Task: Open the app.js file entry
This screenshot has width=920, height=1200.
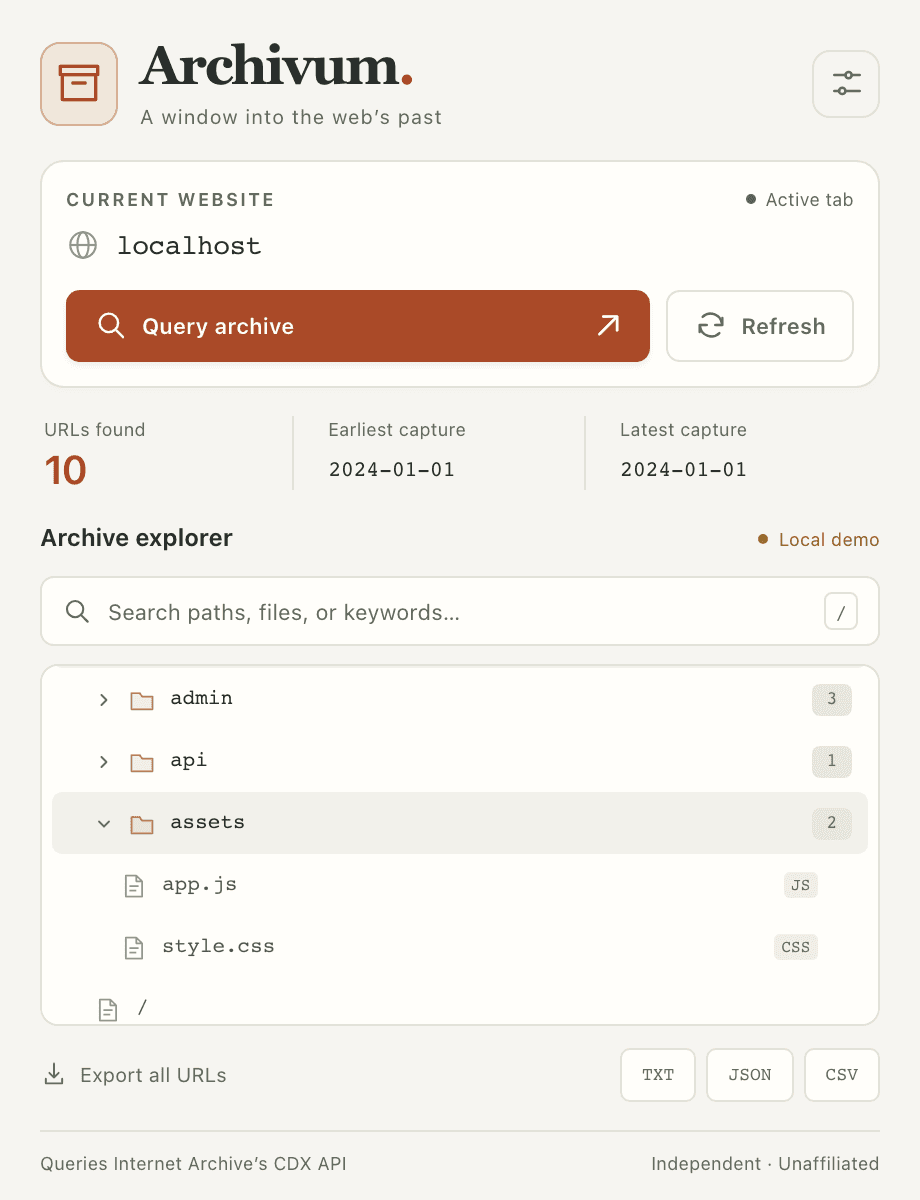Action: click(x=460, y=885)
